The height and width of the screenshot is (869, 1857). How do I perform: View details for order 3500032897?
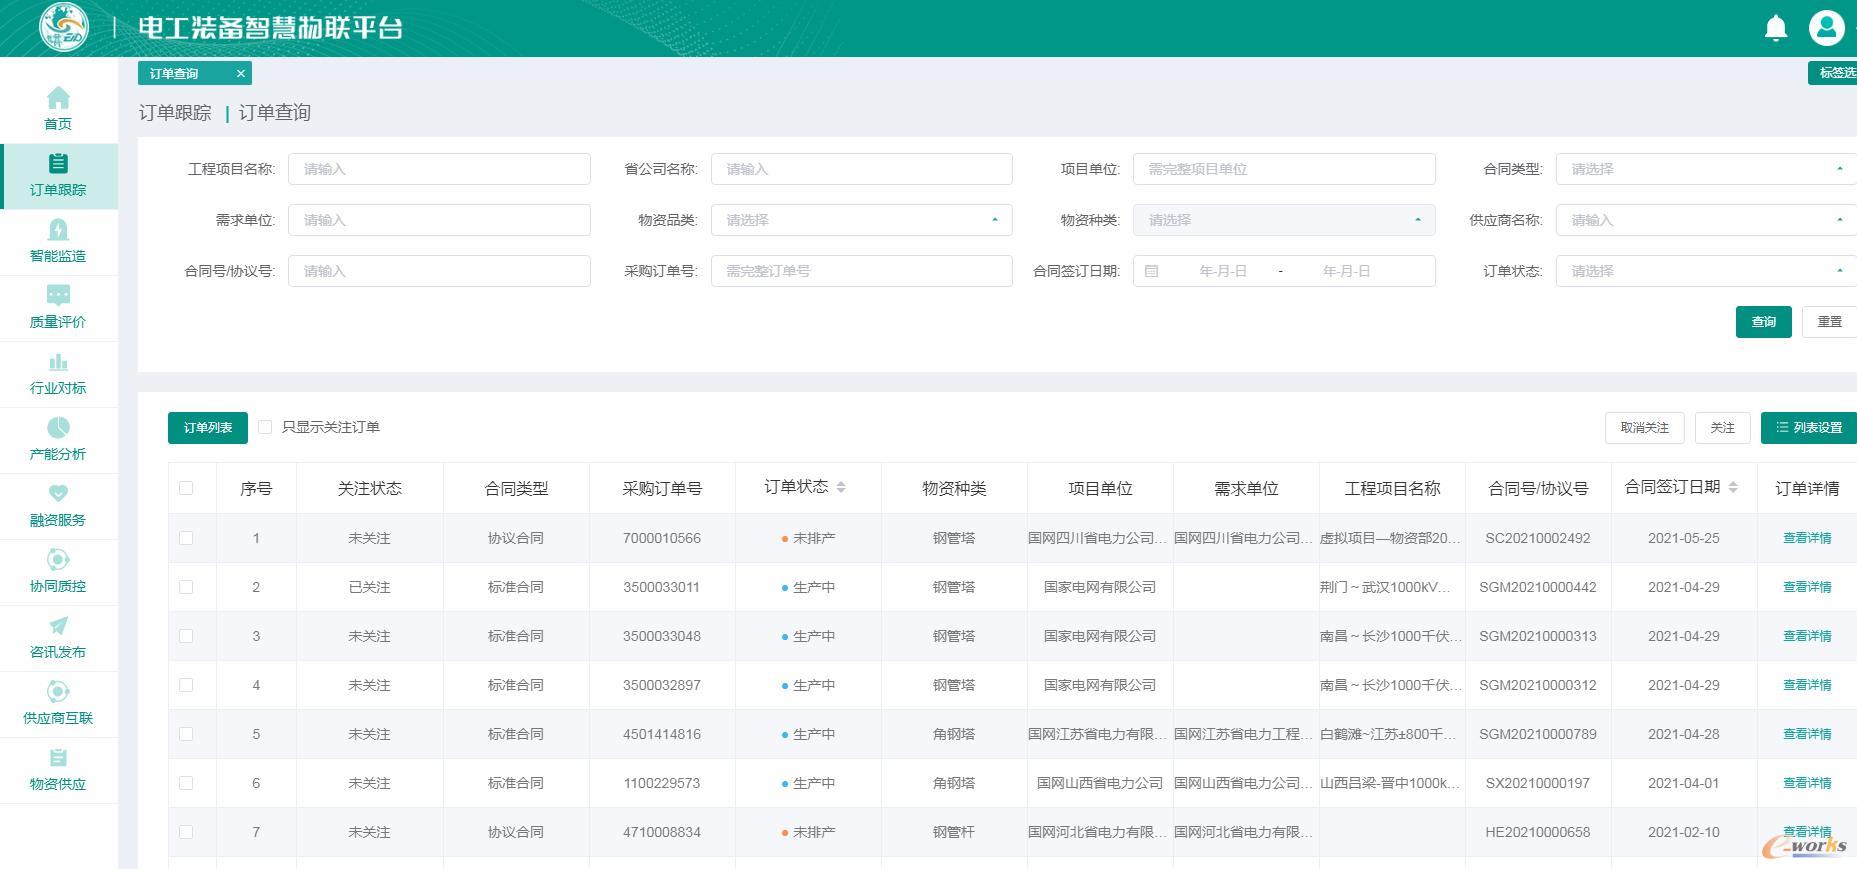click(x=1807, y=685)
